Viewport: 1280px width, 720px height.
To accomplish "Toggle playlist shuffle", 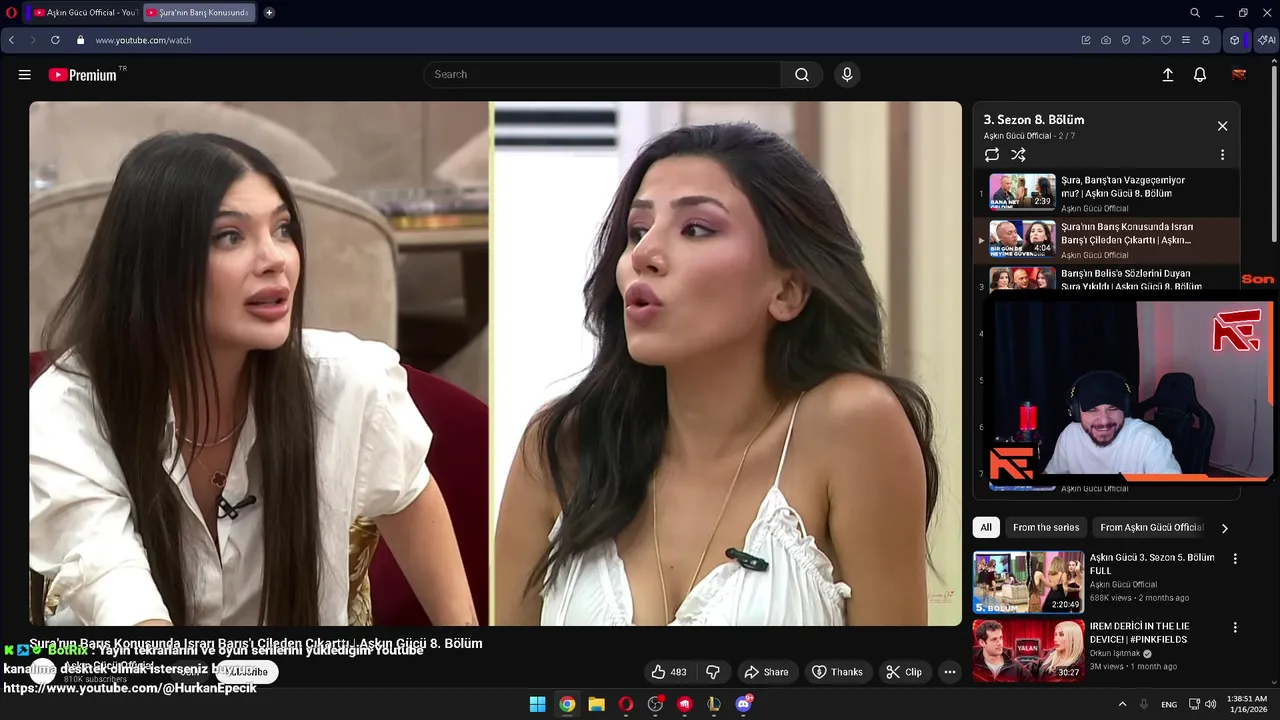I will 1018,155.
